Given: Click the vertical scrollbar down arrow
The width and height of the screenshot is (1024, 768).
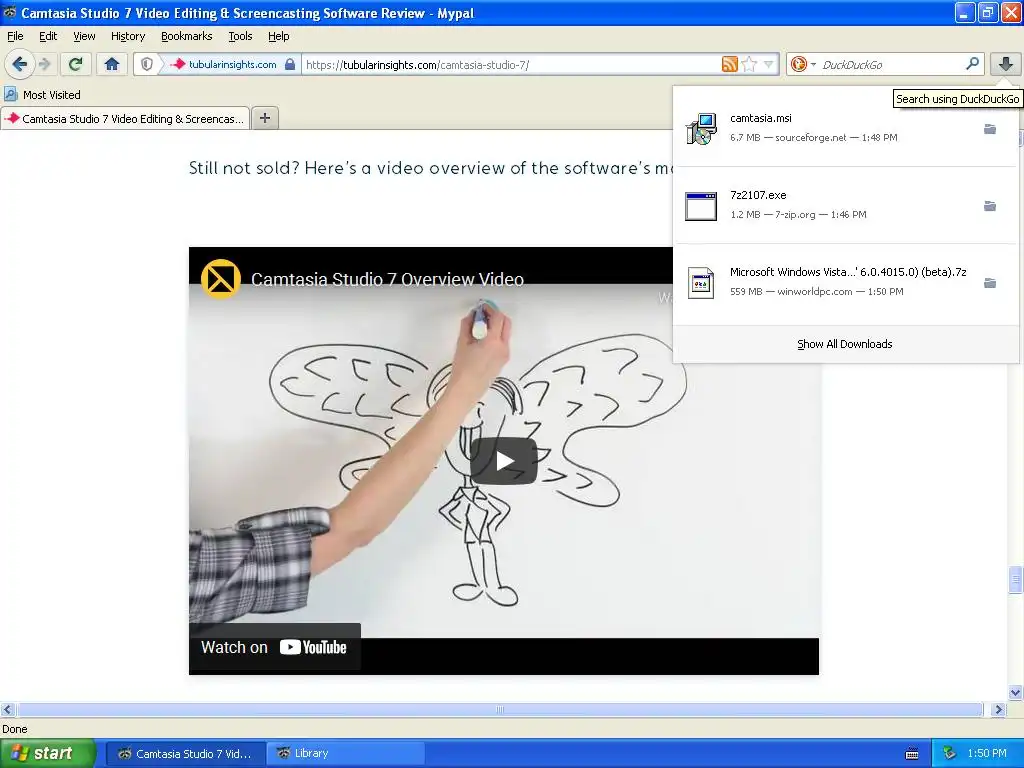Looking at the screenshot, I should (1016, 692).
